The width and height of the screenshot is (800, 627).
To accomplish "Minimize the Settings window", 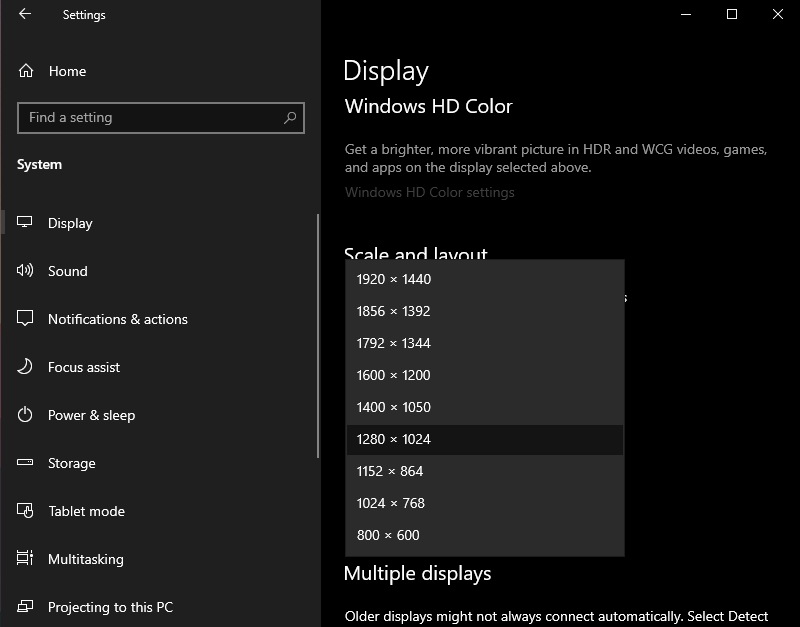I will pos(686,14).
